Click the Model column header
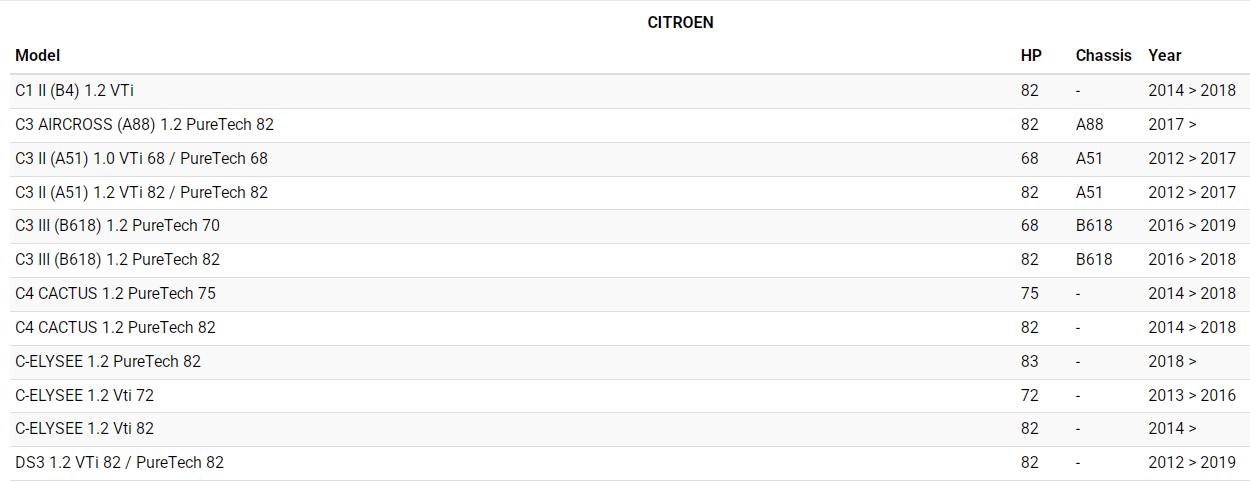Image resolution: width=1250 pixels, height=481 pixels. 38,56
